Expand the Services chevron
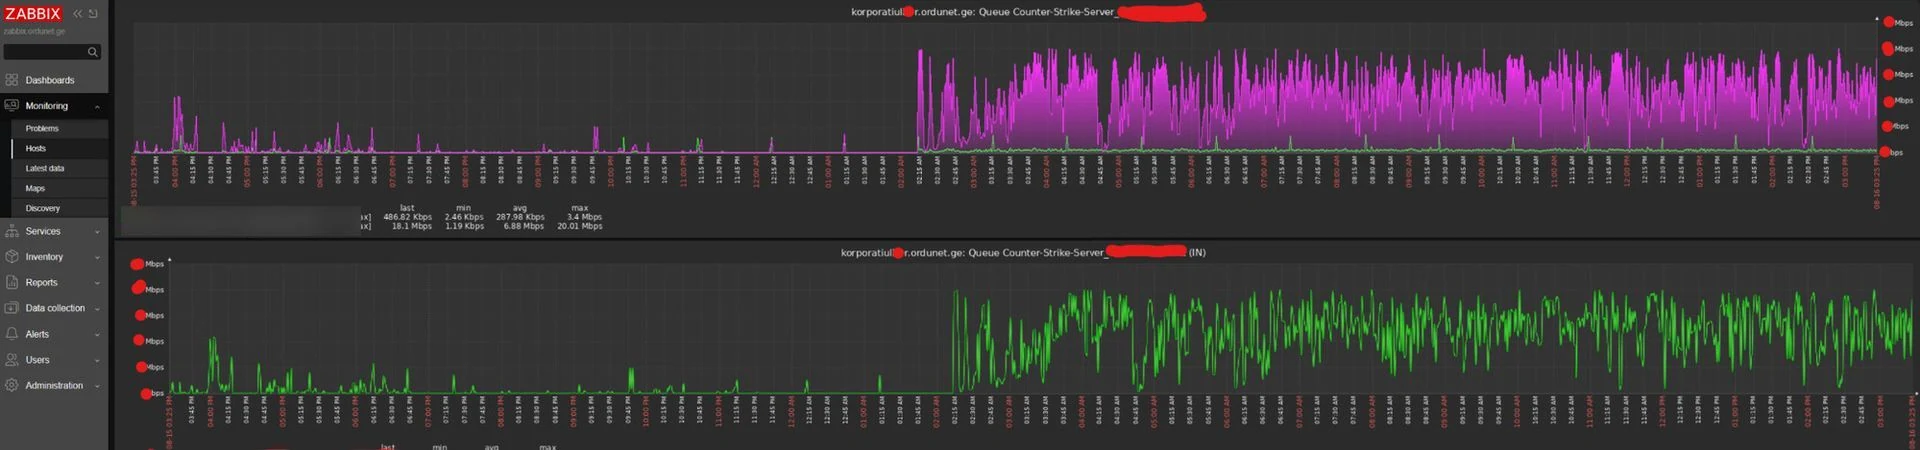The height and width of the screenshot is (450, 1920). coord(97,232)
